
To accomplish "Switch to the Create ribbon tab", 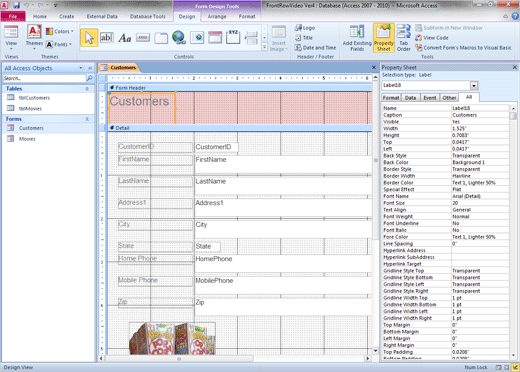I will click(67, 16).
